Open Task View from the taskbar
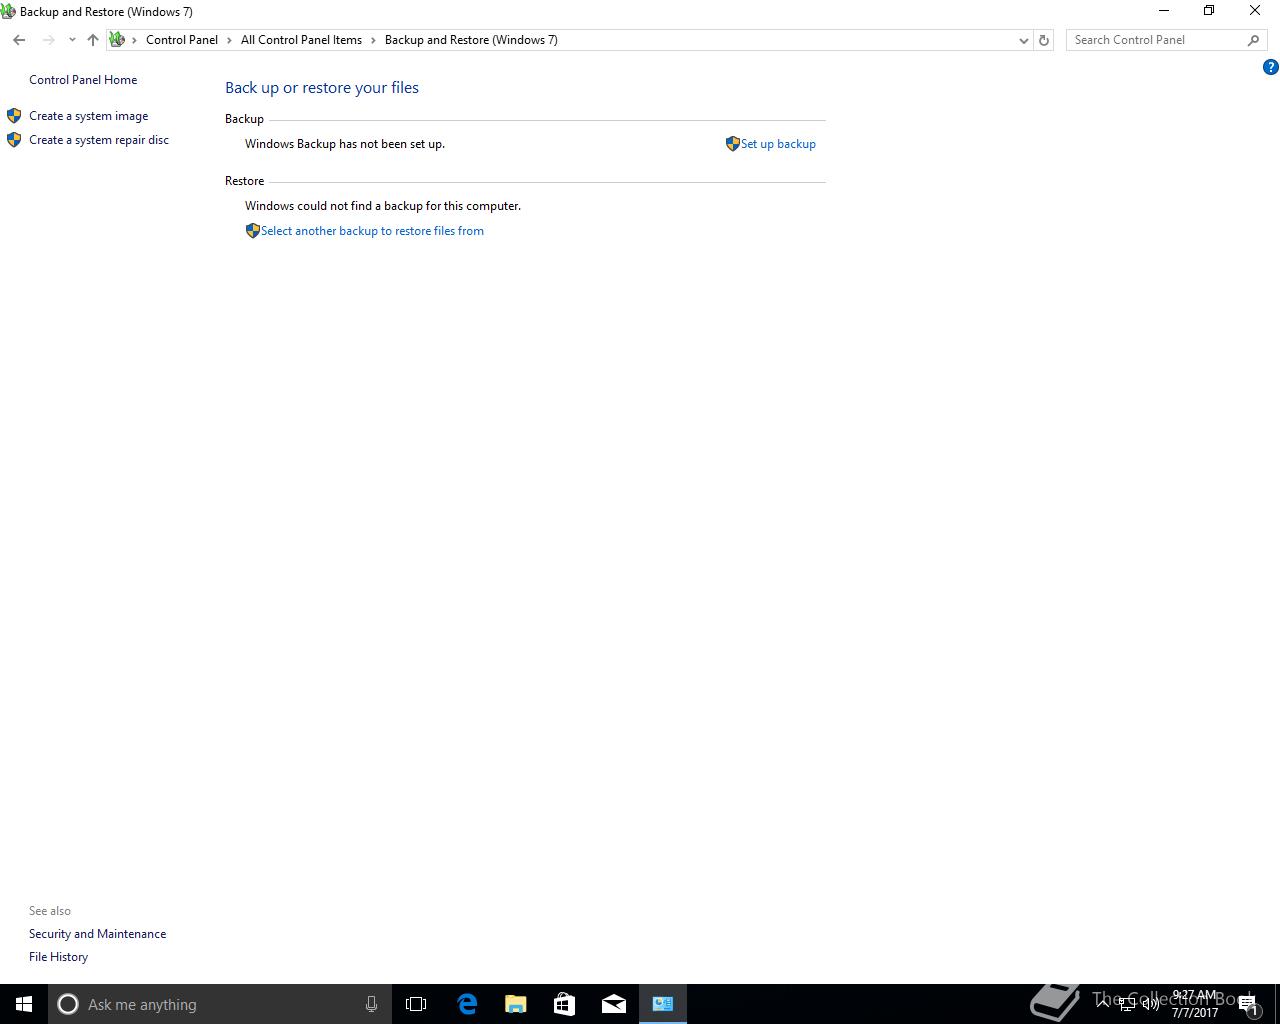The height and width of the screenshot is (1024, 1280). [416, 1004]
